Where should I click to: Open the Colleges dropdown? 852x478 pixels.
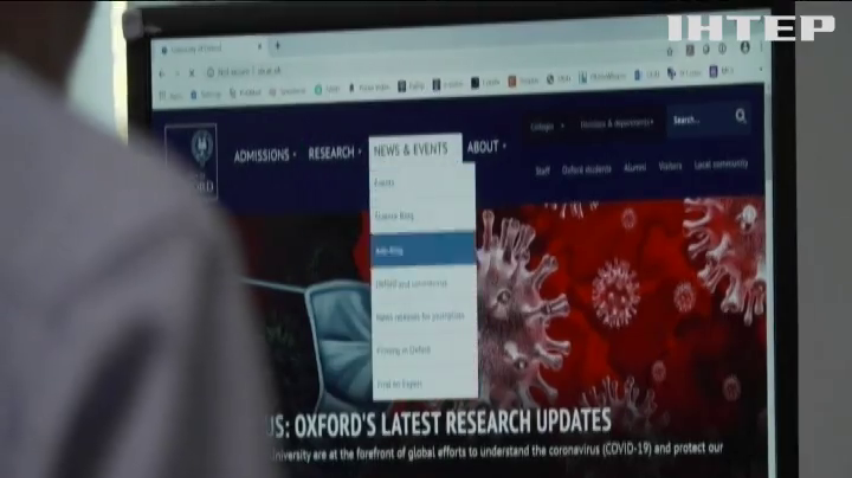[547, 126]
